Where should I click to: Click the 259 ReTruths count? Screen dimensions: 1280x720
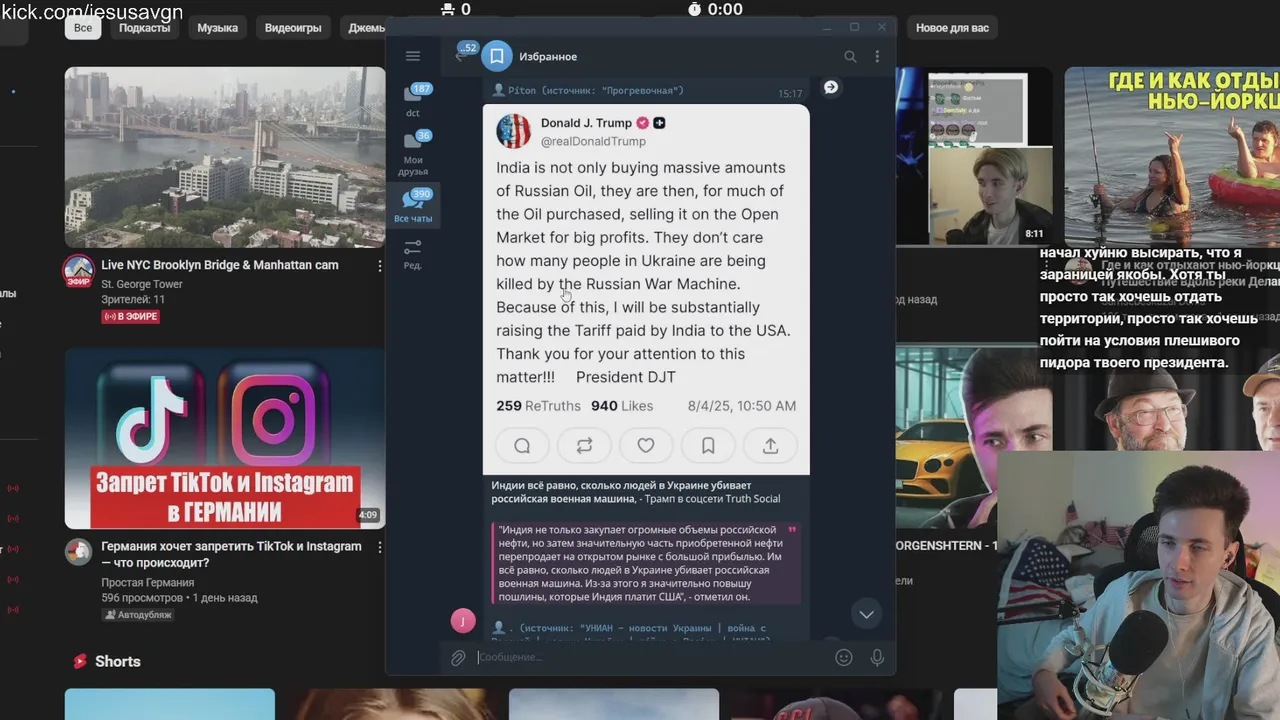click(x=538, y=406)
